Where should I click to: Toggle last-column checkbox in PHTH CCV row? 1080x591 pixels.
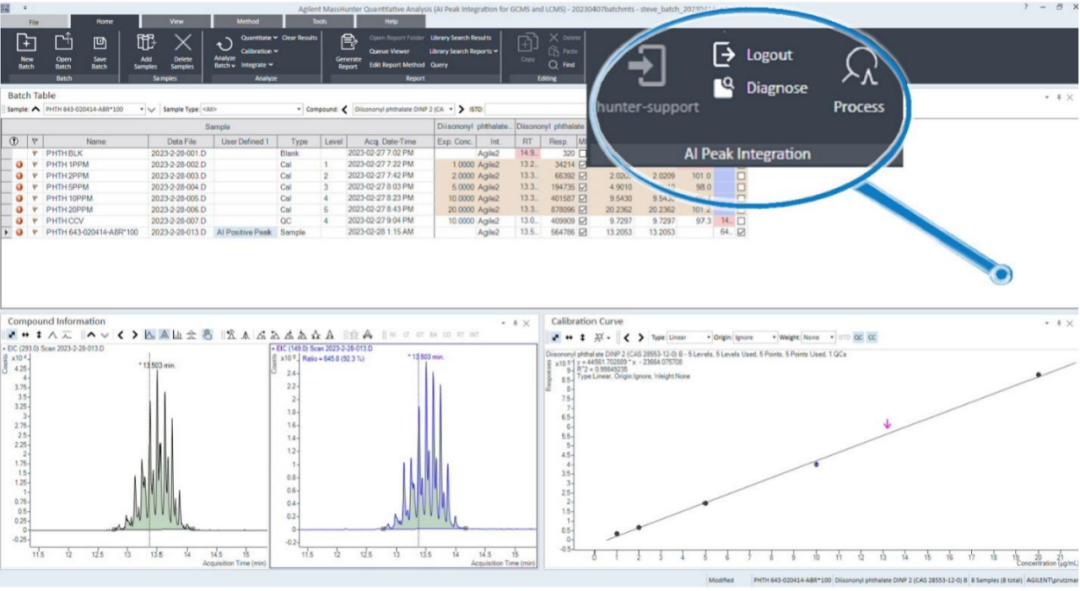point(741,221)
